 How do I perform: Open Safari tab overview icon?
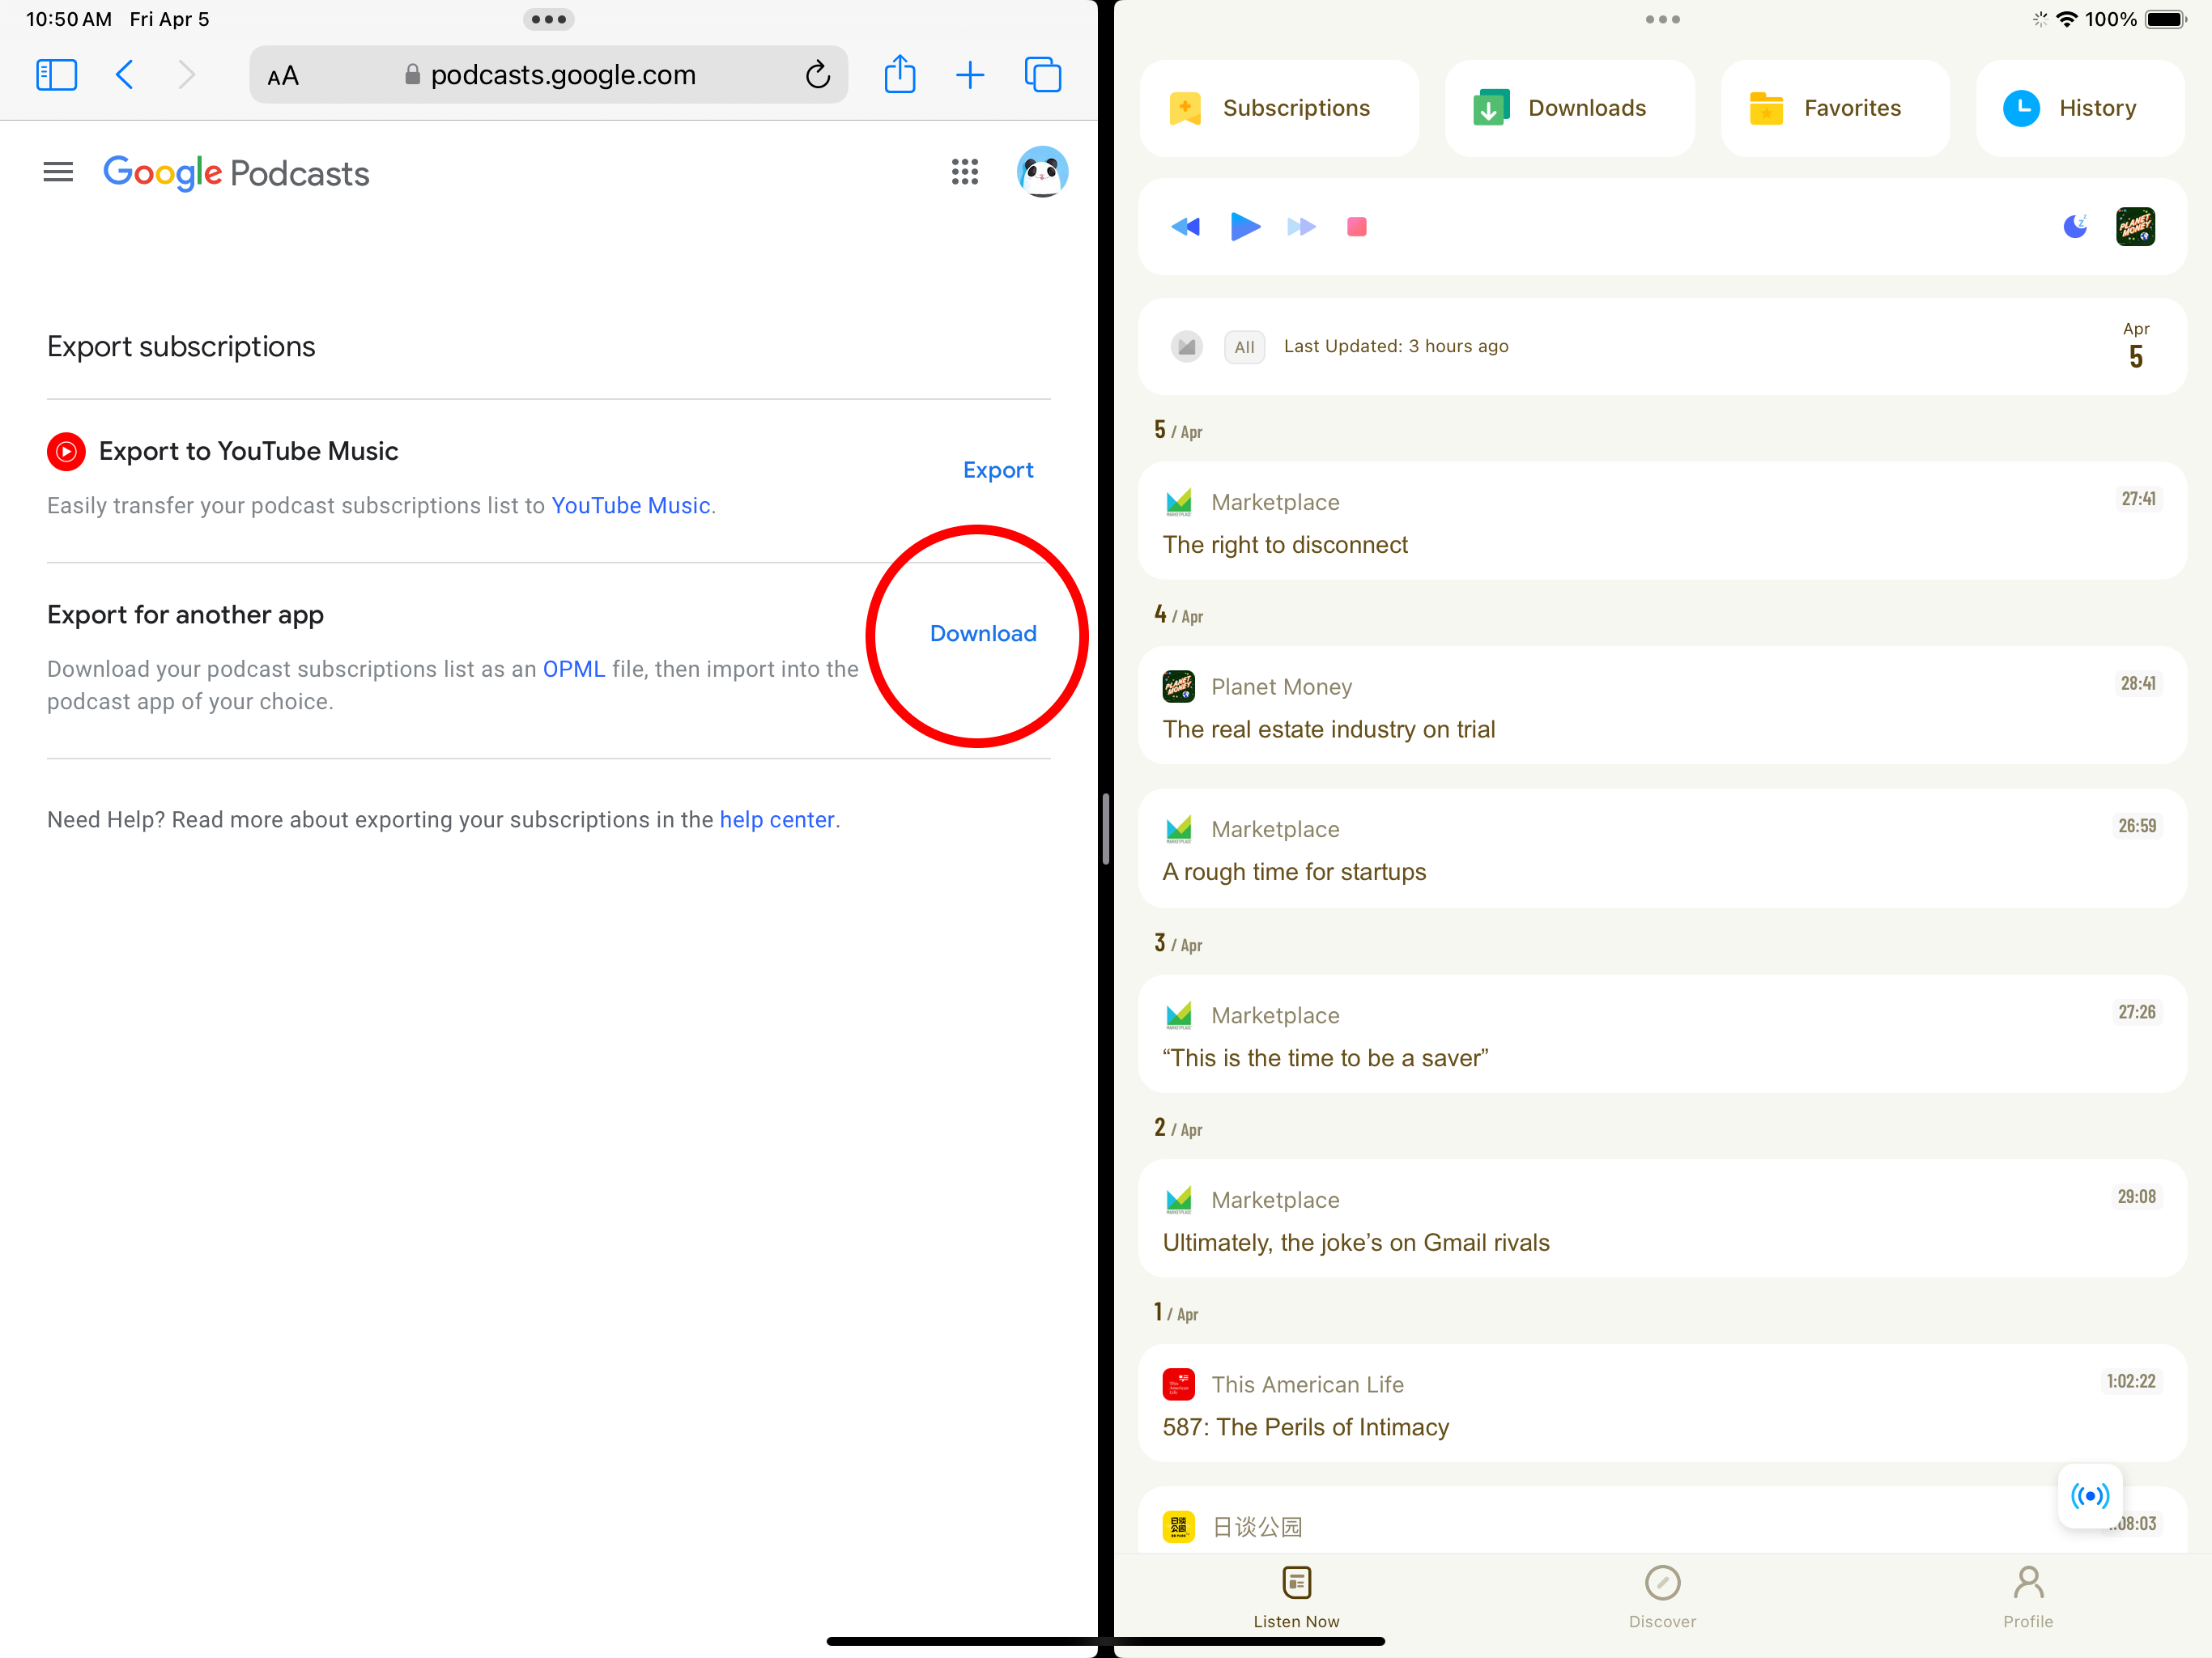click(1042, 75)
